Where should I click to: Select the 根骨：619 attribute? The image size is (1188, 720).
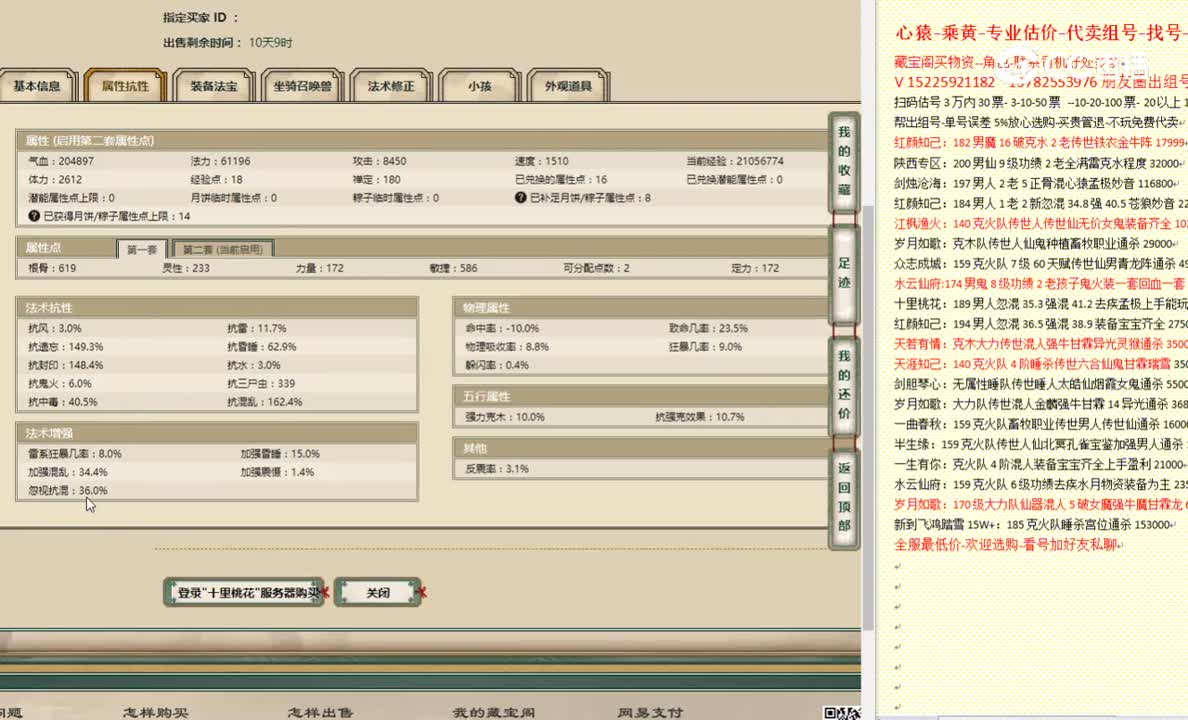pyautogui.click(x=52, y=268)
